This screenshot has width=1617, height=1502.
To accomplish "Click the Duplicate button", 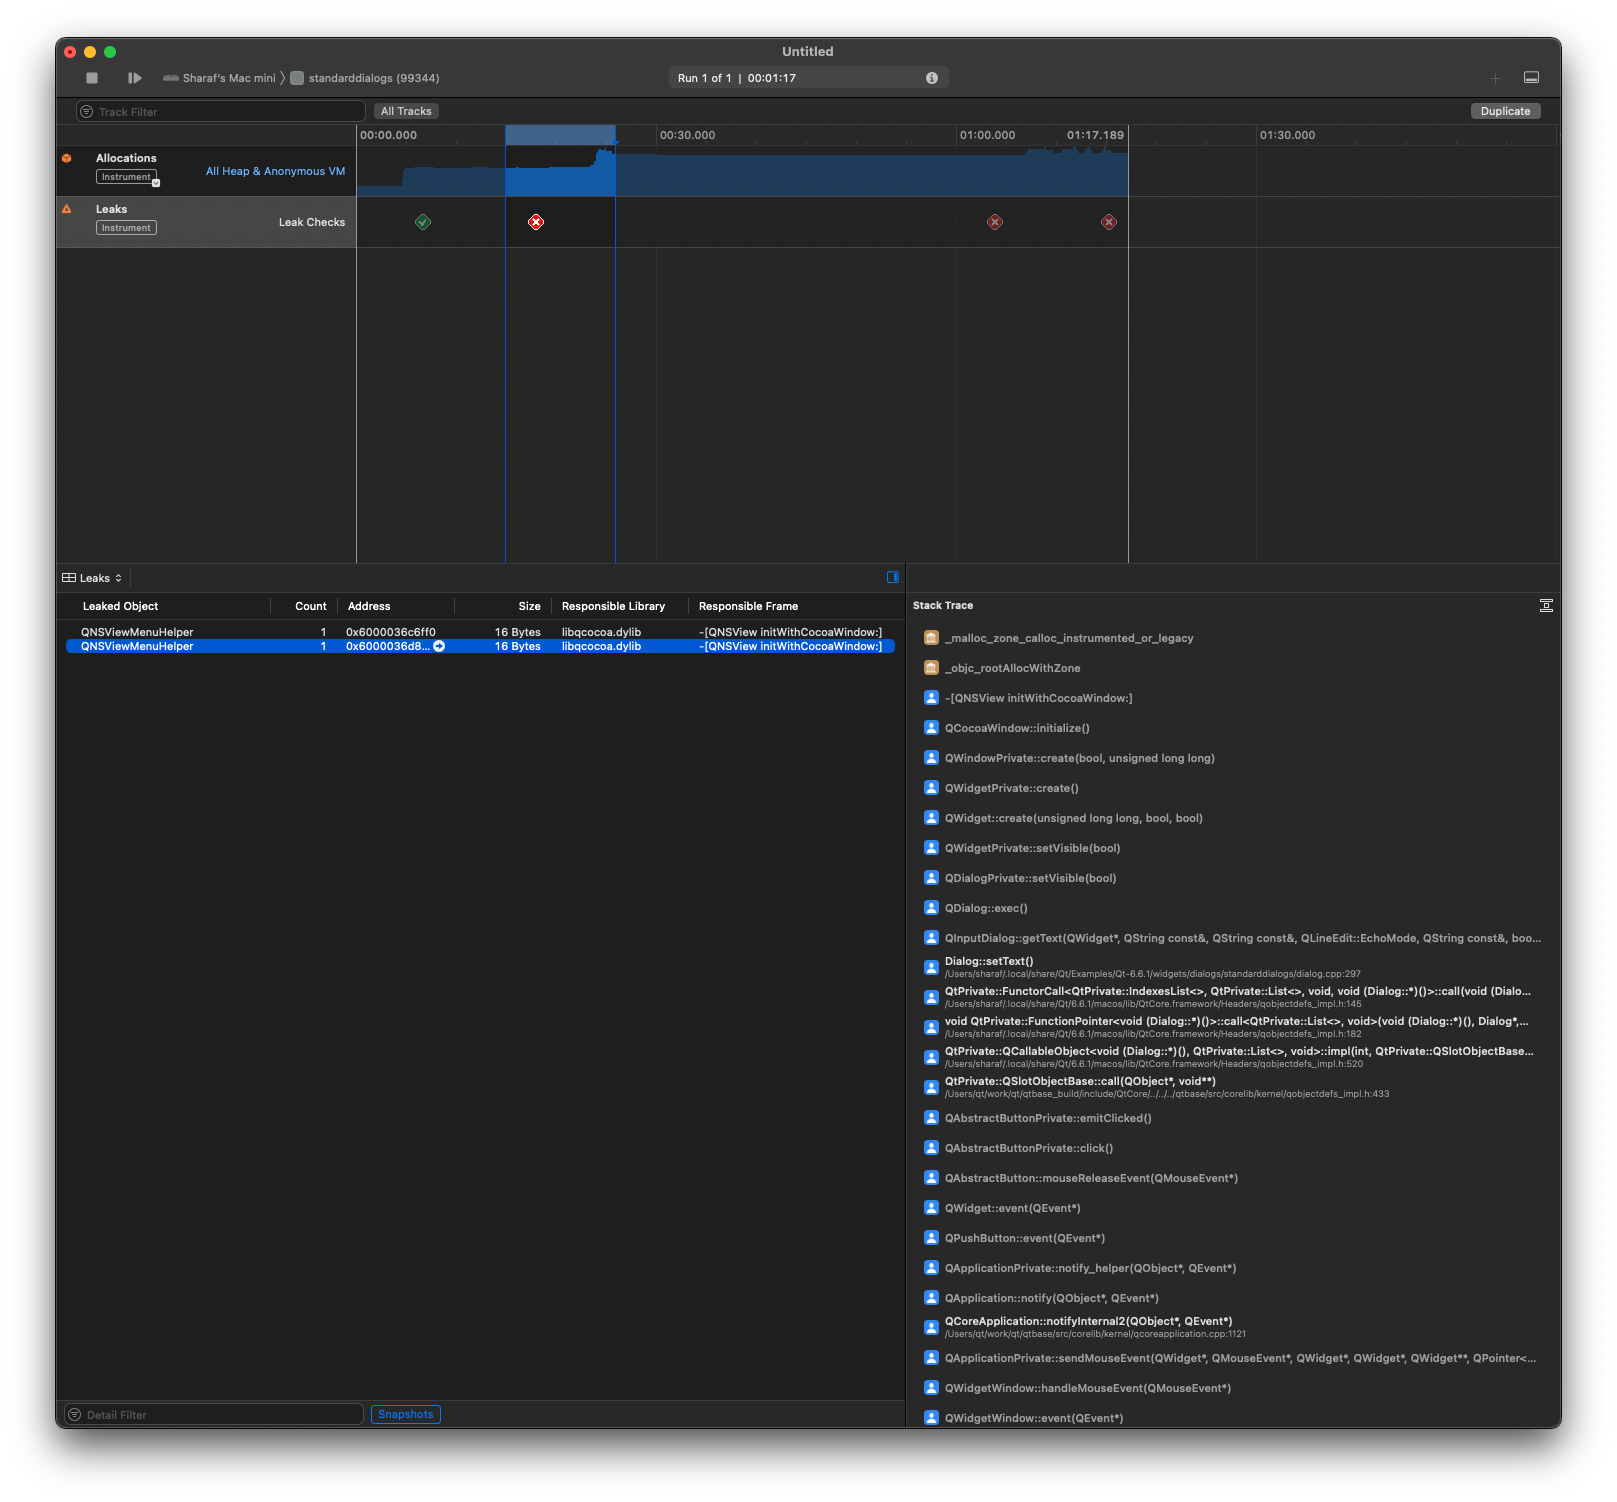I will [x=1505, y=111].
